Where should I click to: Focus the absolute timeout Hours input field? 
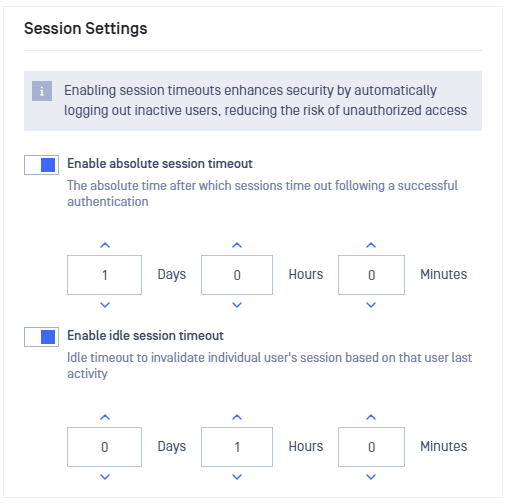237,275
